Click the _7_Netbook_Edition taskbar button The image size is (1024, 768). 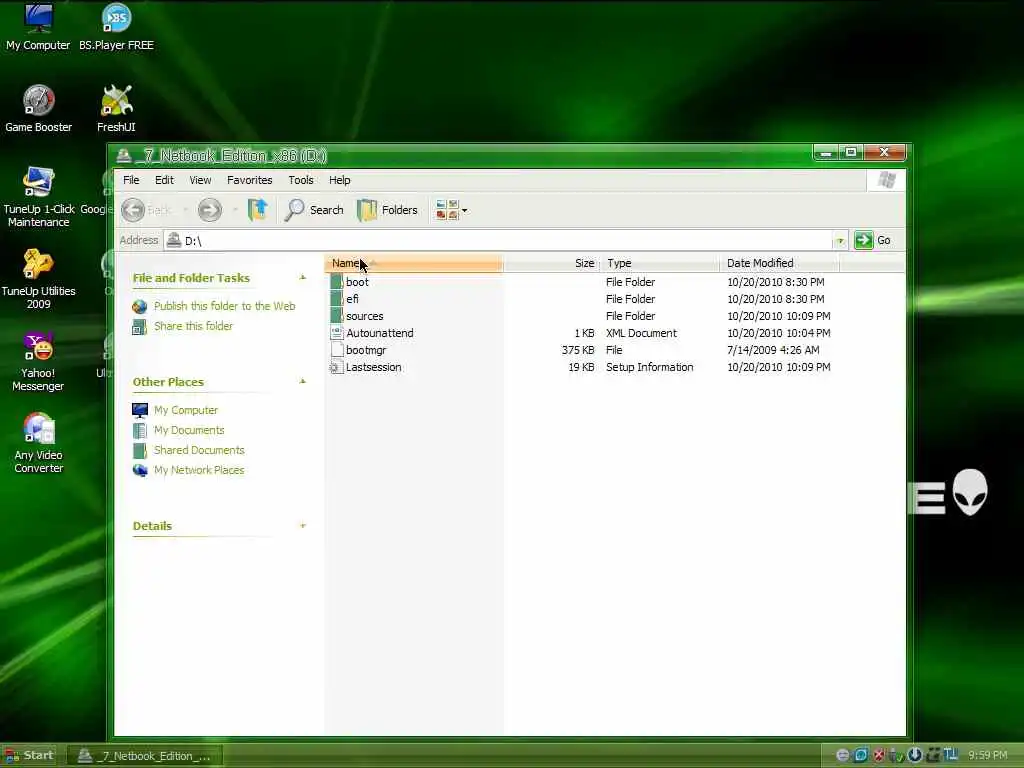click(x=144, y=756)
